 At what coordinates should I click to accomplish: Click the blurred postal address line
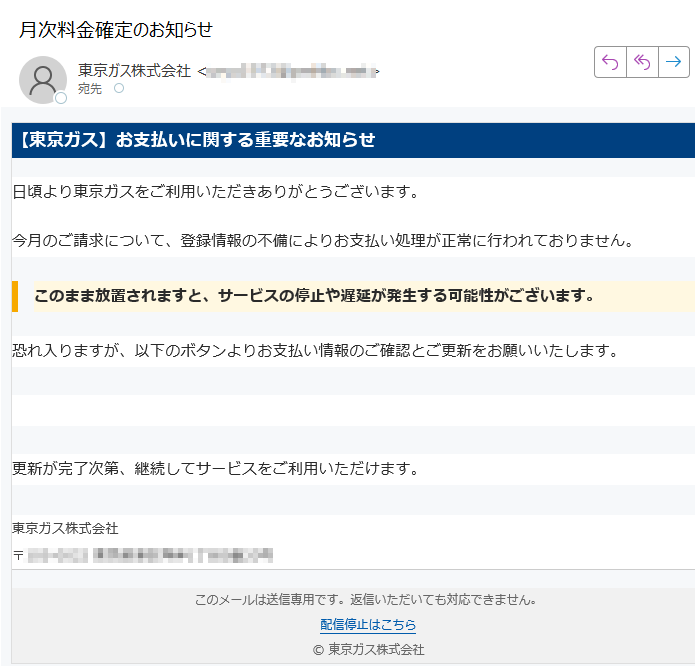pyautogui.click(x=143, y=555)
